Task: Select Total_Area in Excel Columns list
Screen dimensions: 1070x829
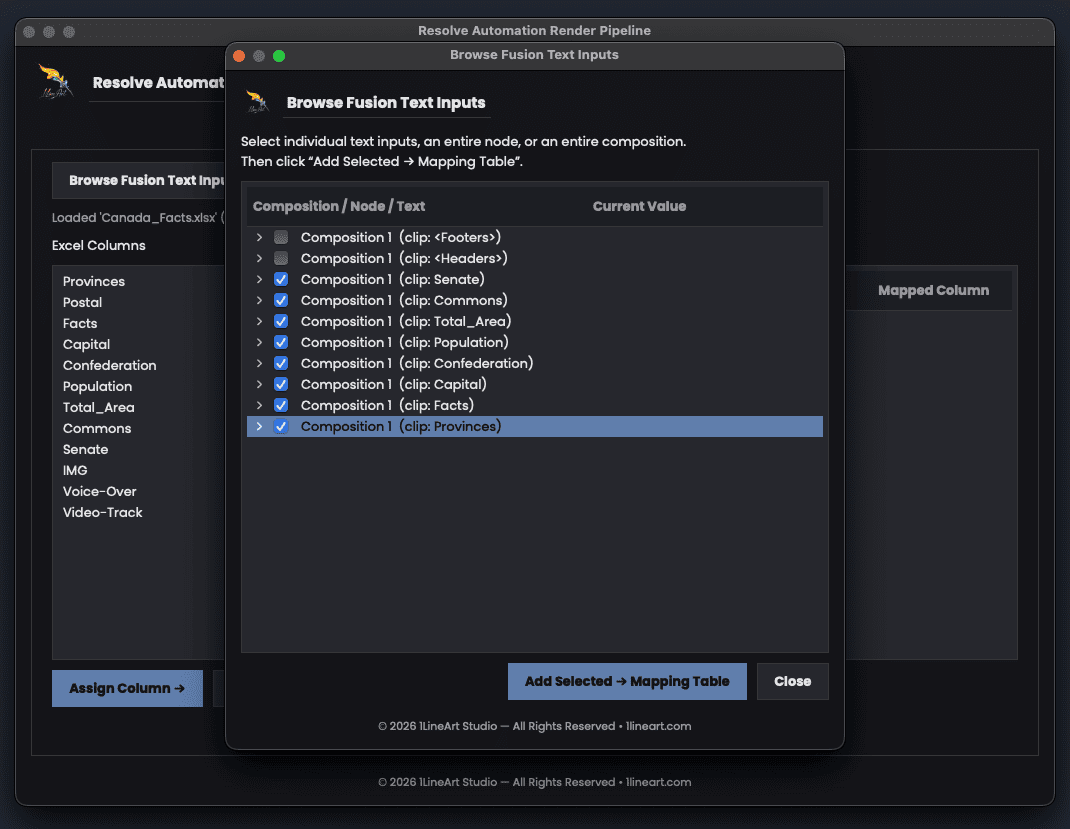Action: tap(98, 407)
